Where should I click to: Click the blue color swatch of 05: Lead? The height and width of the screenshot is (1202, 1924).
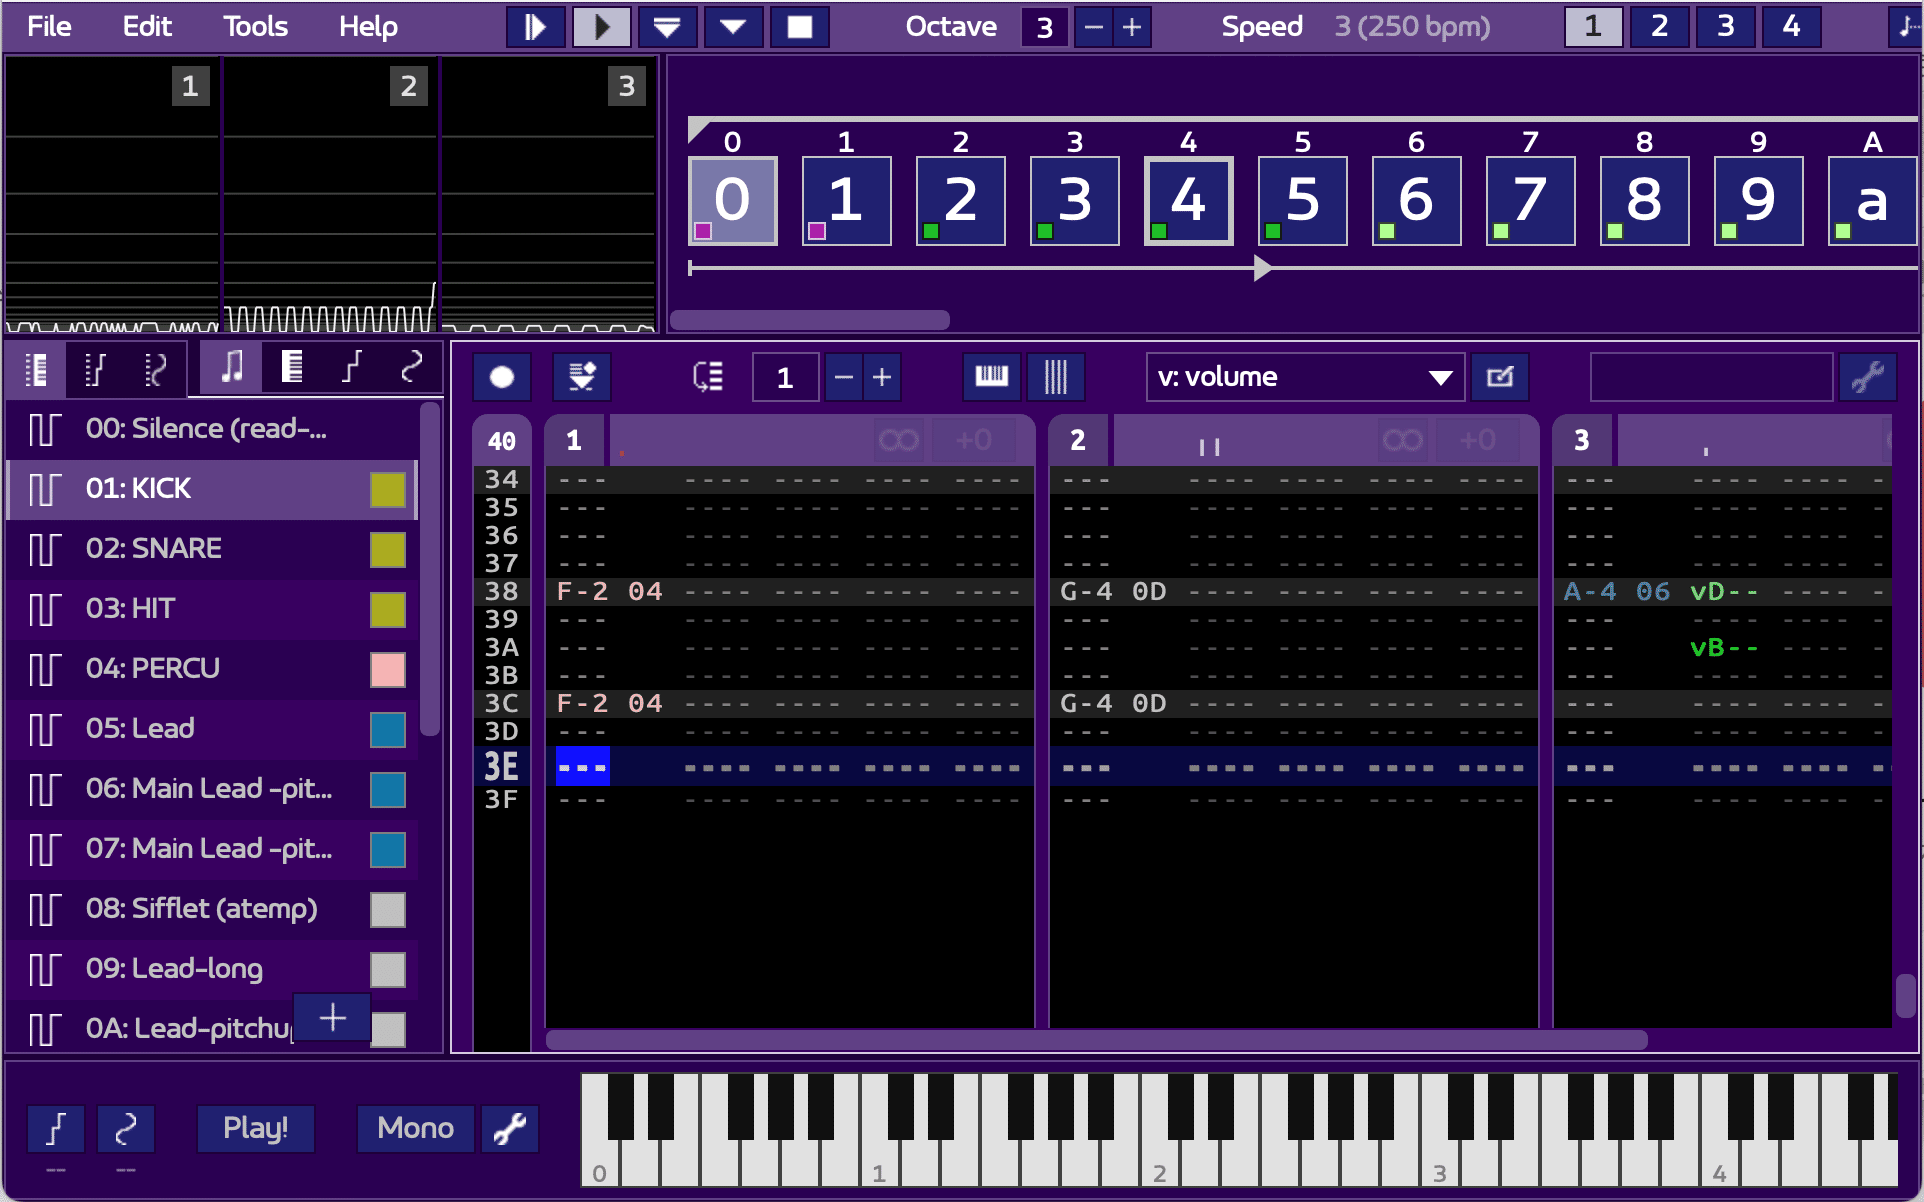pyautogui.click(x=388, y=730)
